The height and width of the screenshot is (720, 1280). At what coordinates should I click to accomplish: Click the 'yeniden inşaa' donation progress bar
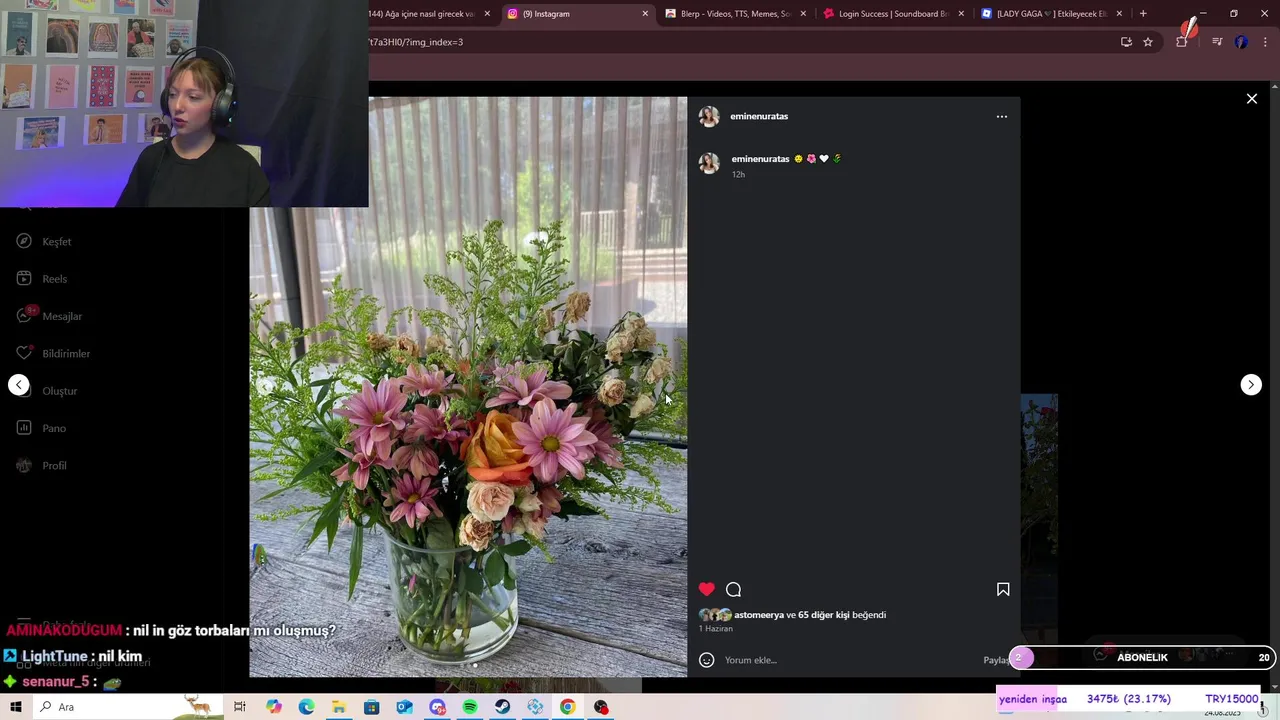[x=1129, y=699]
